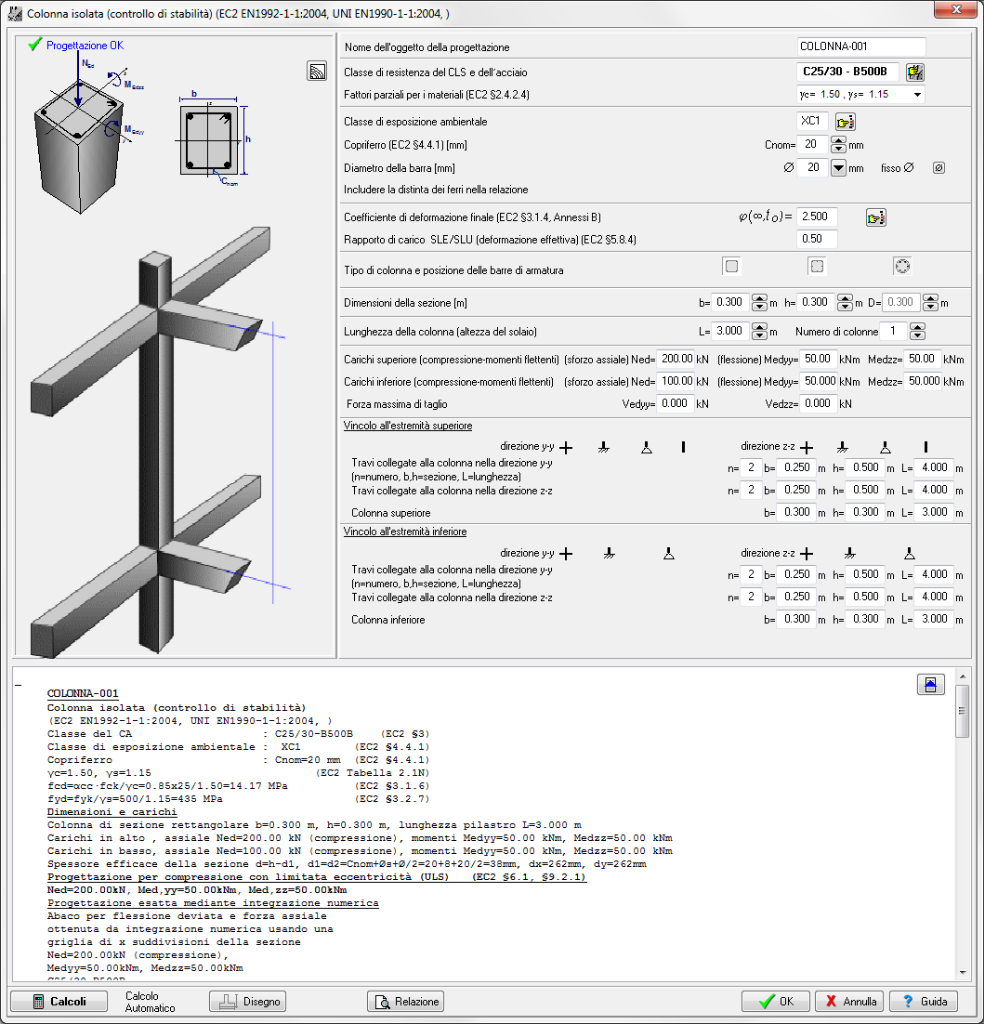Select upper end y-y fixed support icon
This screenshot has height=1024, width=984.
point(604,447)
